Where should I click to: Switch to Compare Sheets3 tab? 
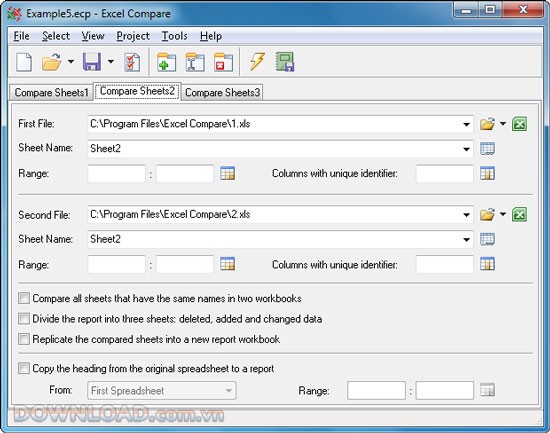[222, 93]
